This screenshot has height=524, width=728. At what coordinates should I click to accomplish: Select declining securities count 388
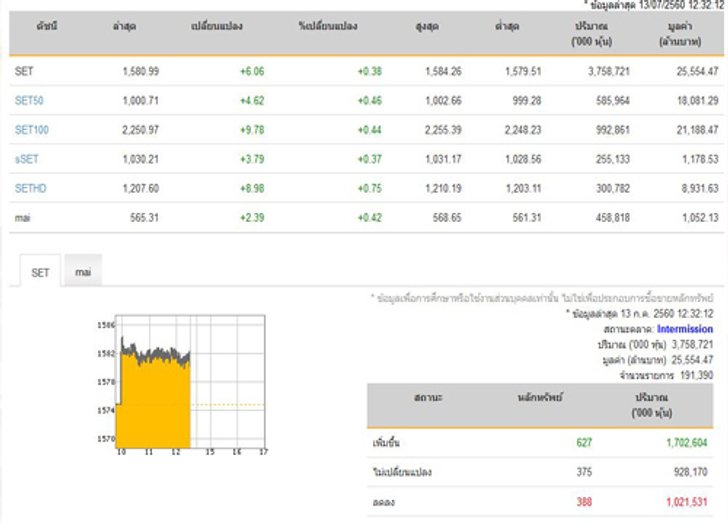click(x=584, y=502)
